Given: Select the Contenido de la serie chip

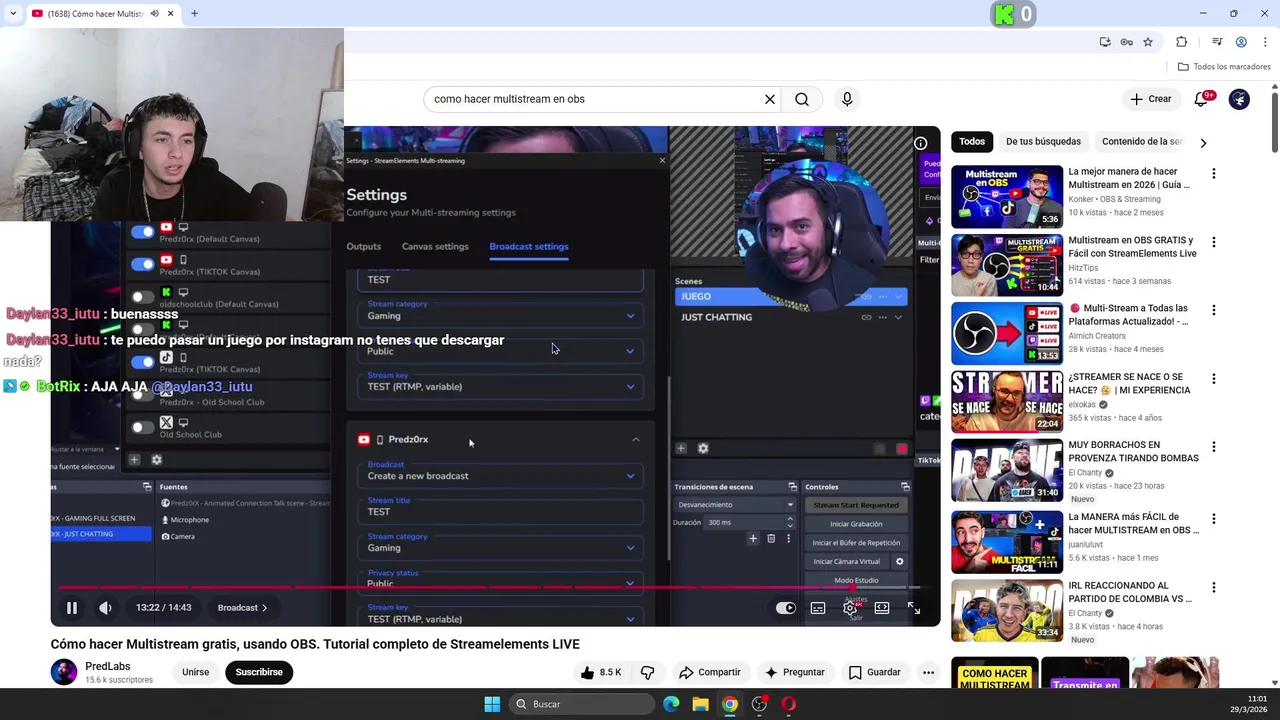Looking at the screenshot, I should (1142, 142).
